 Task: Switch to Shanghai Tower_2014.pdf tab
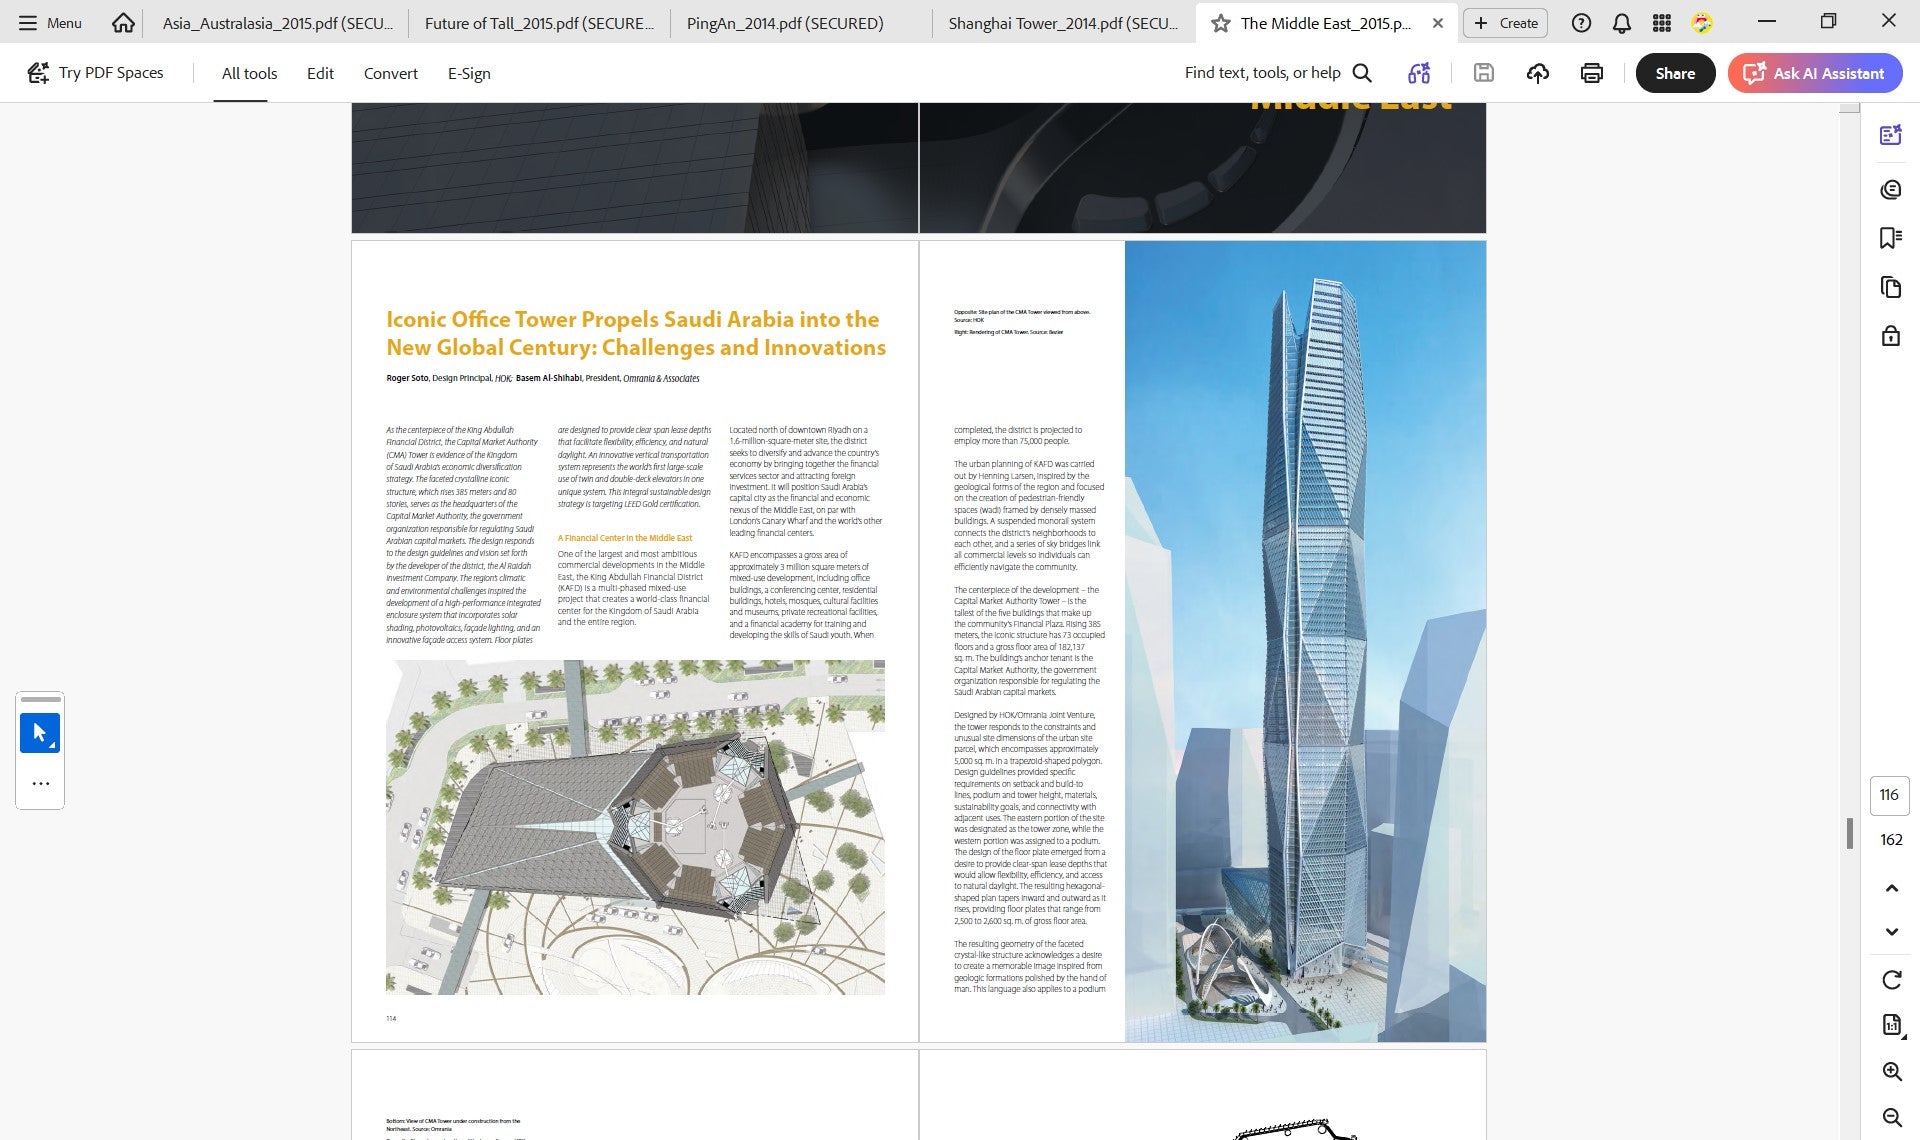pyautogui.click(x=1063, y=23)
